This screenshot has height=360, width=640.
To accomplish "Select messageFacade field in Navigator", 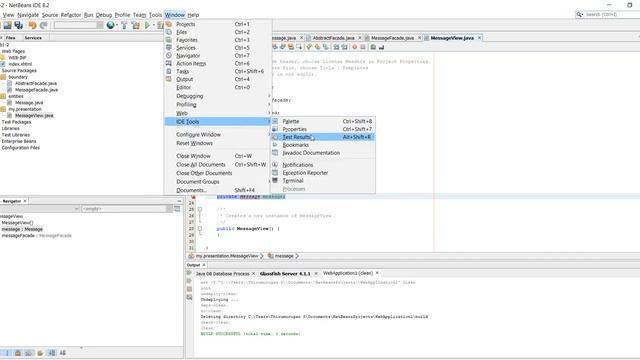I will [x=36, y=236].
